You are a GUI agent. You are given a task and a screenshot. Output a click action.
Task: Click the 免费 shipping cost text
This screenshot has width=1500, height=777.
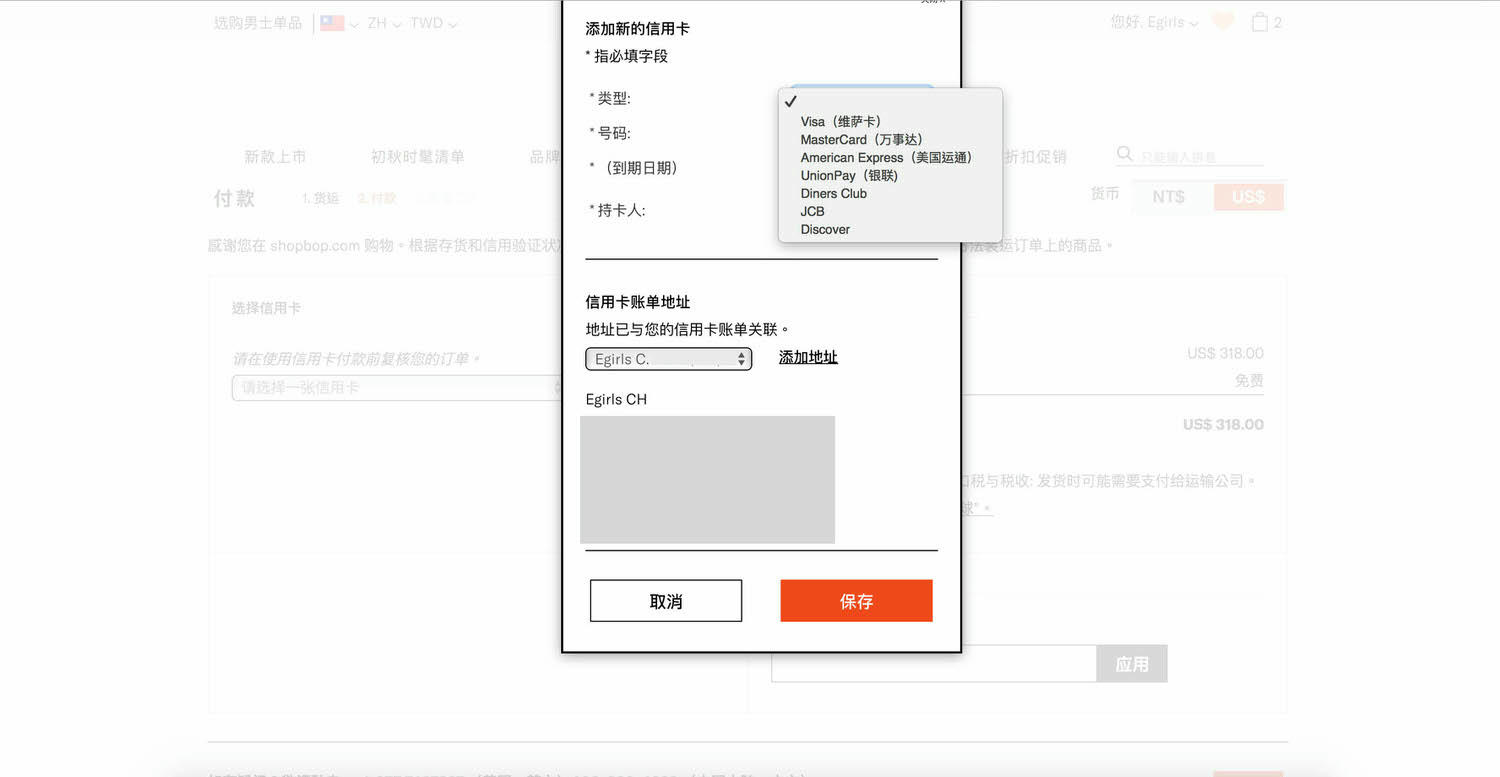point(1249,381)
